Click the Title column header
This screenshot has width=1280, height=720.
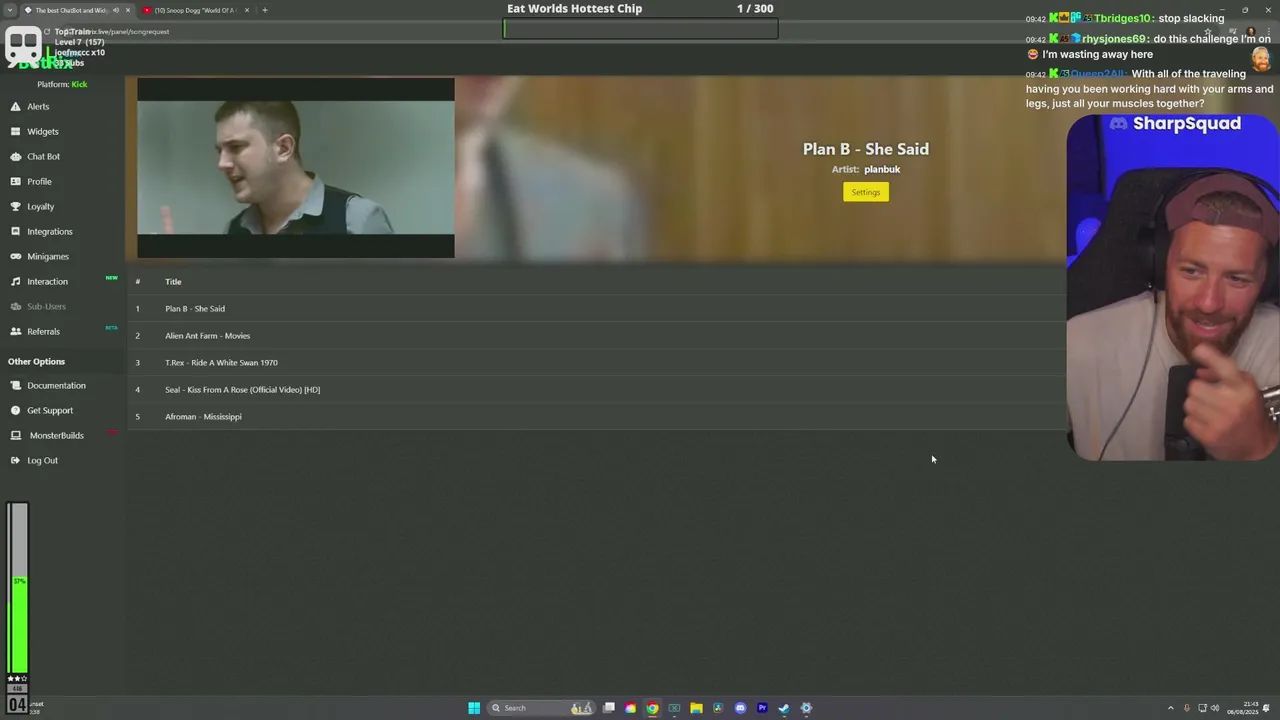[x=173, y=281]
